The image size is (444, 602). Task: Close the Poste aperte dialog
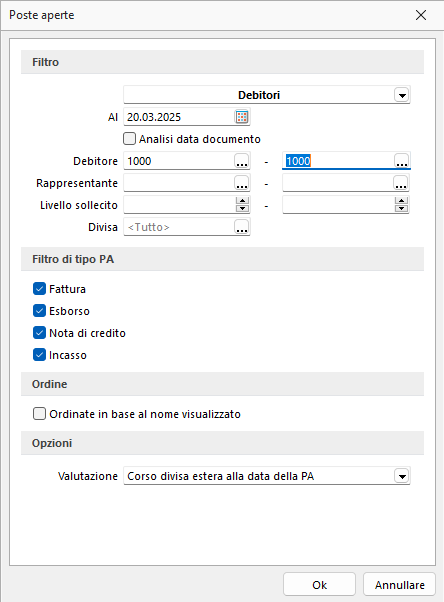(x=421, y=15)
